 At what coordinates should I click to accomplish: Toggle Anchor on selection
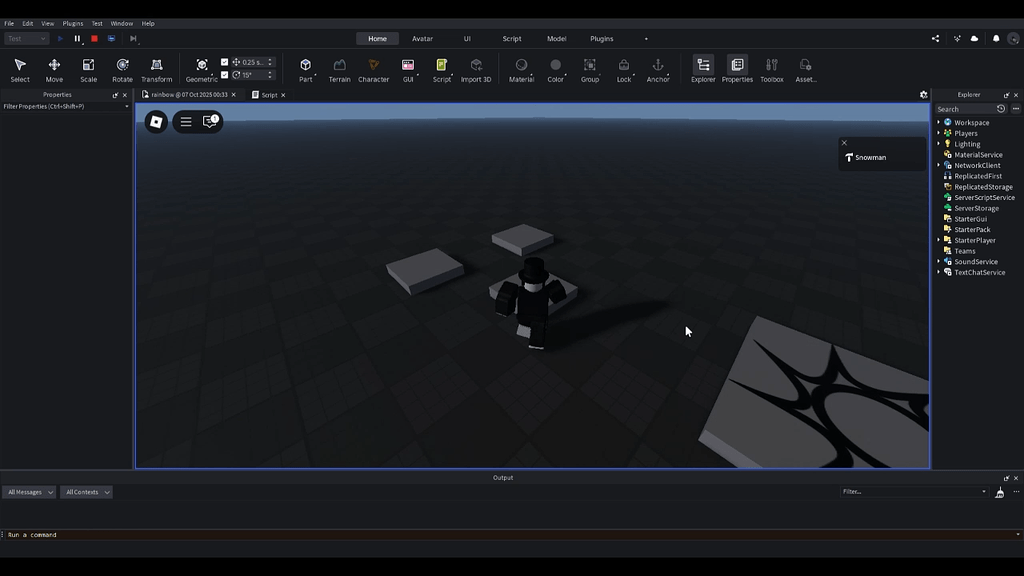pyautogui.click(x=658, y=70)
